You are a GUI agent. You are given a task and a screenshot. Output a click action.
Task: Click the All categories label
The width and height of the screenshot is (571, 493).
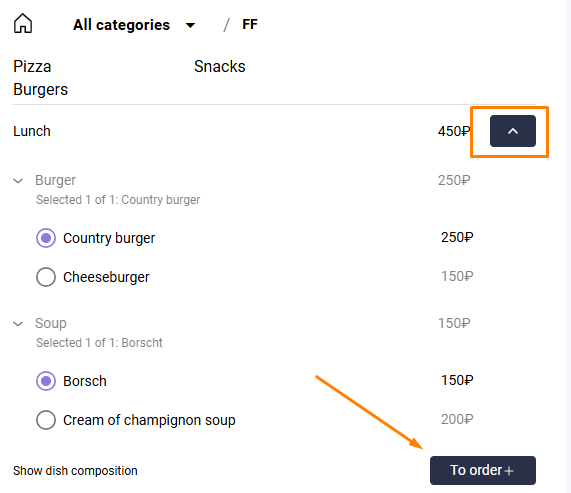[121, 25]
